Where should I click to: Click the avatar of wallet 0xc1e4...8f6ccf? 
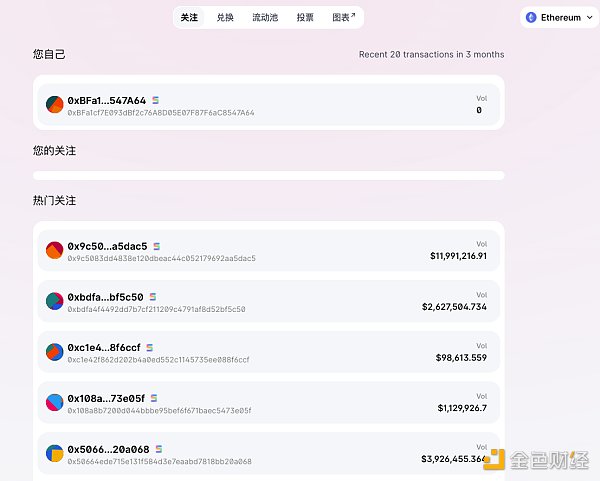pyautogui.click(x=54, y=352)
